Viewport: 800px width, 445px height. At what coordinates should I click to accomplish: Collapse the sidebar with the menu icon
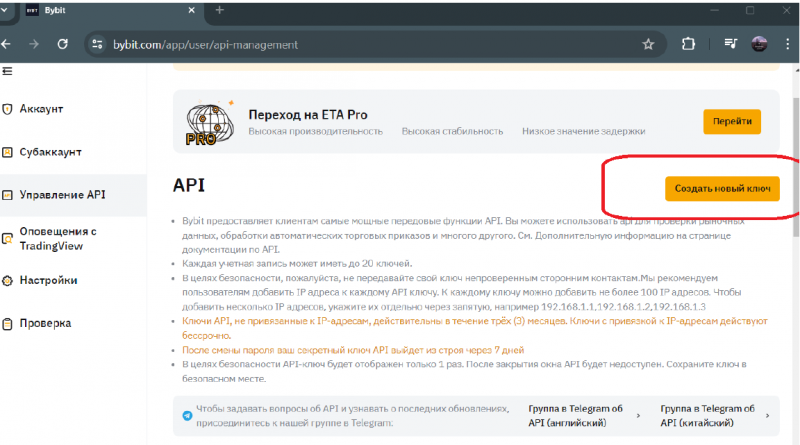point(7,71)
